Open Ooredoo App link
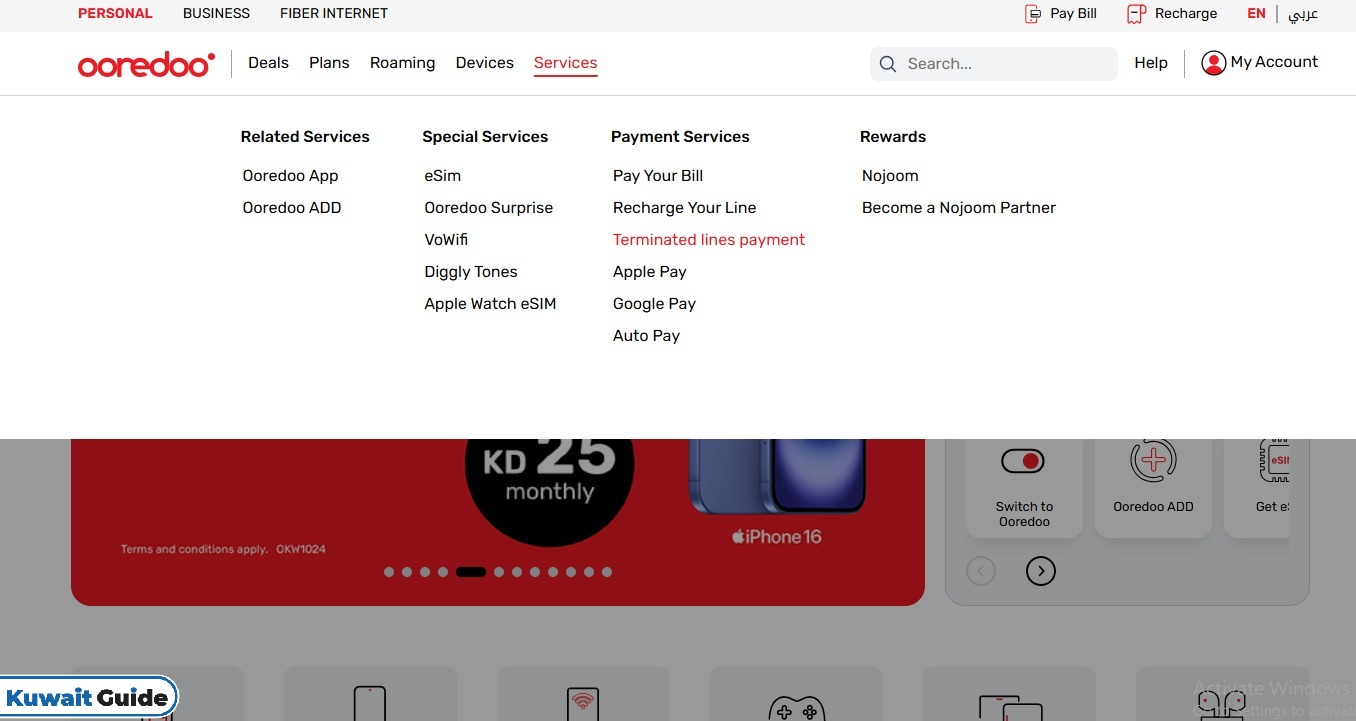 pos(290,176)
